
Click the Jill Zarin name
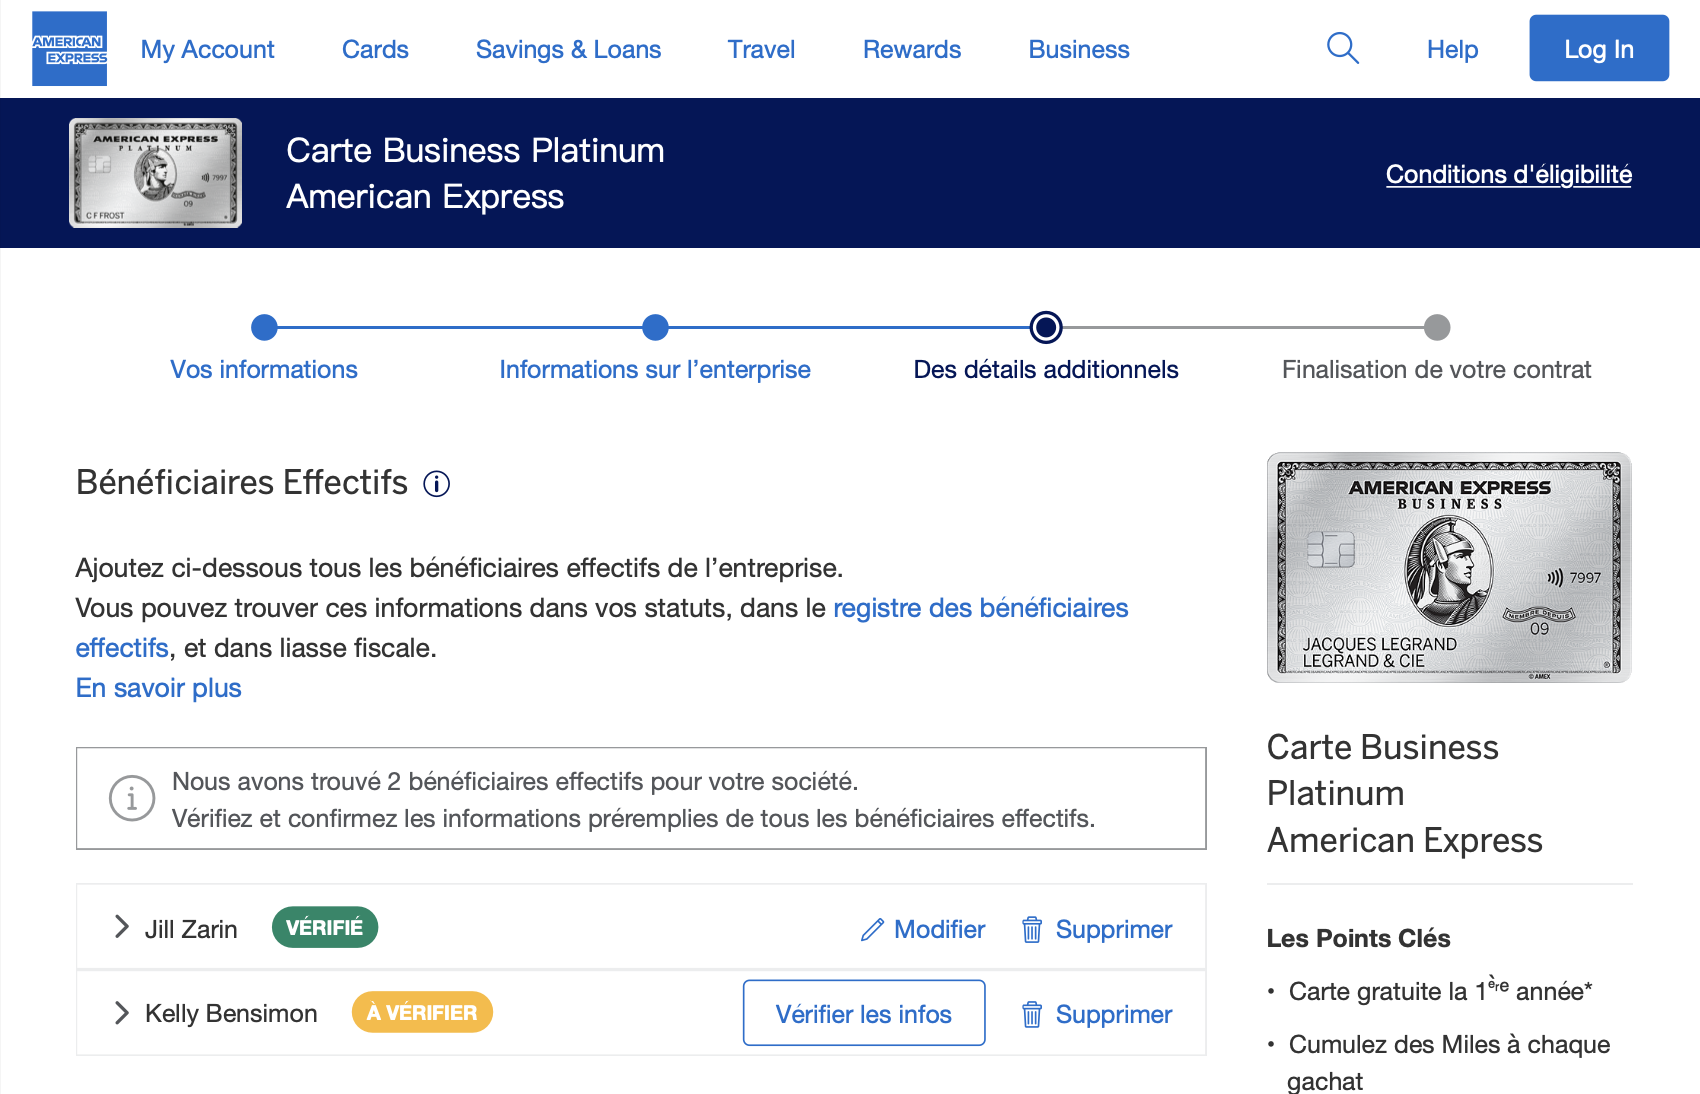click(x=191, y=929)
